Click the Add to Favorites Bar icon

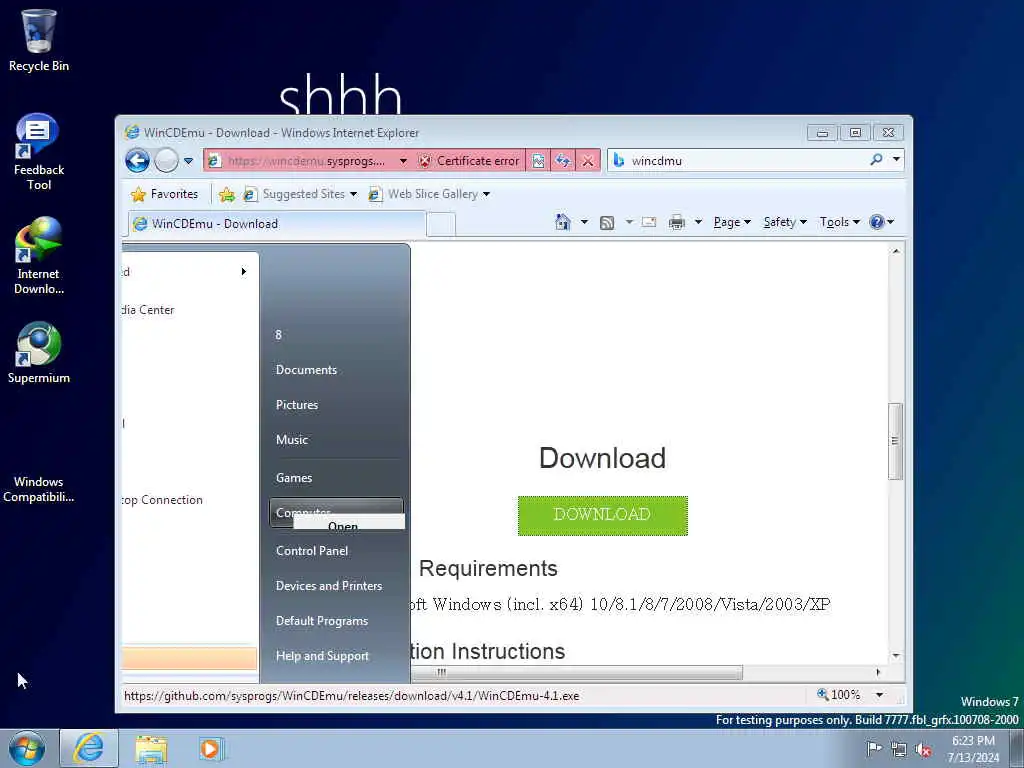coord(227,194)
